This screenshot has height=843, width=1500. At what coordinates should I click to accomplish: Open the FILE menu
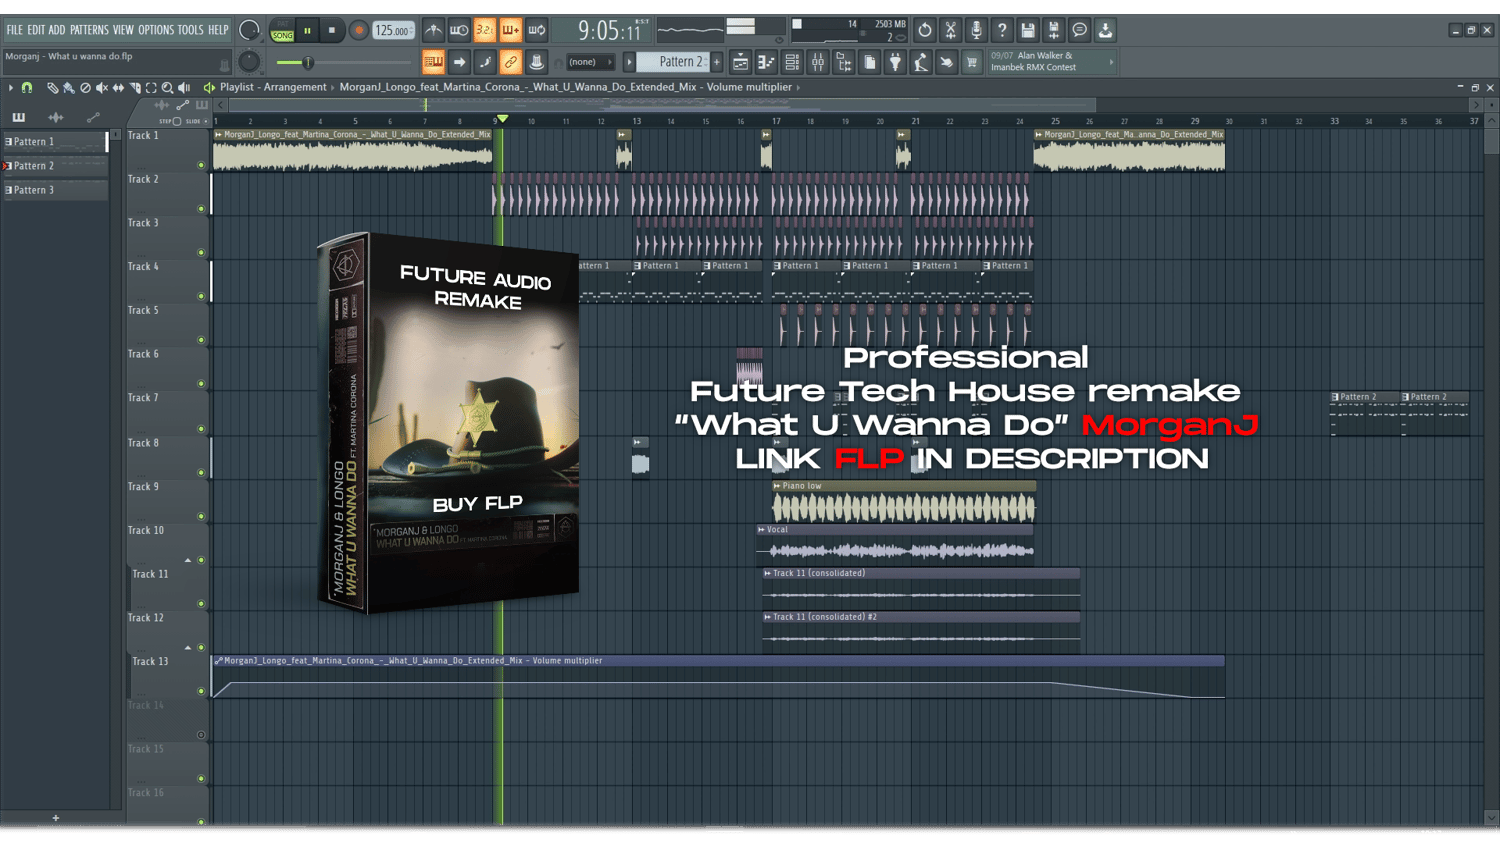(x=15, y=30)
